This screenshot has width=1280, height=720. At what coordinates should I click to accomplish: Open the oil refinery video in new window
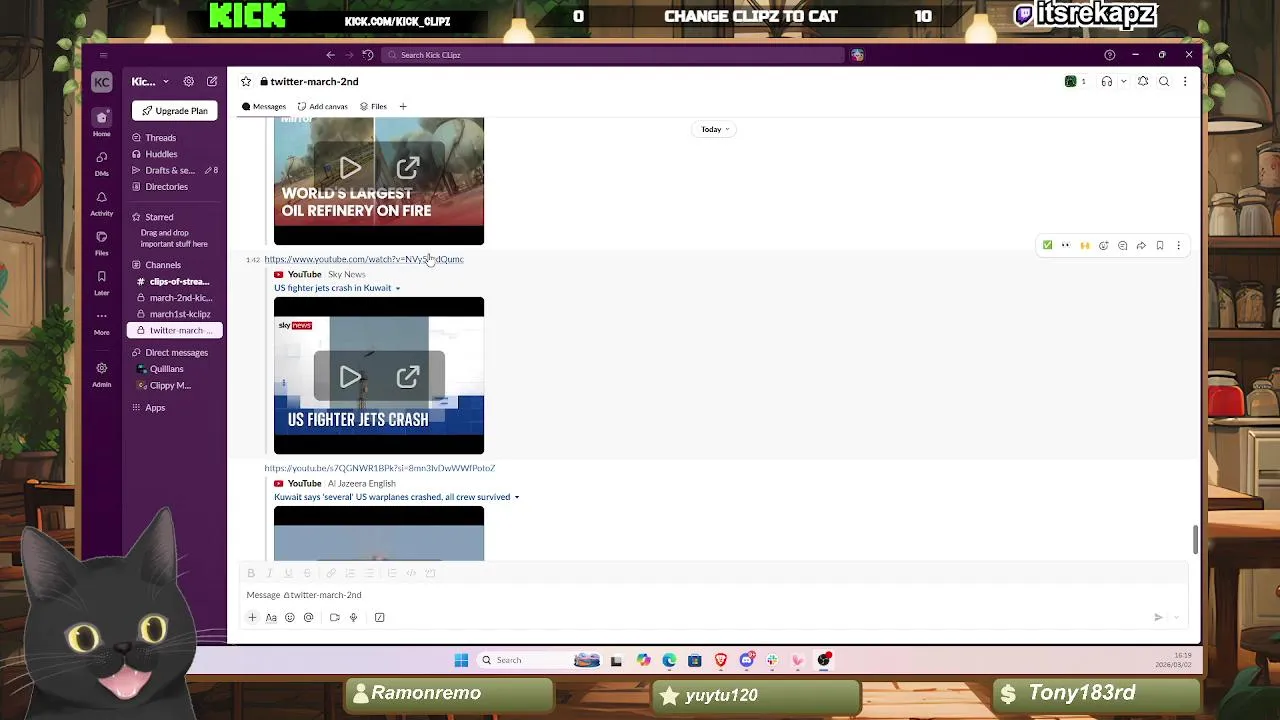[408, 168]
